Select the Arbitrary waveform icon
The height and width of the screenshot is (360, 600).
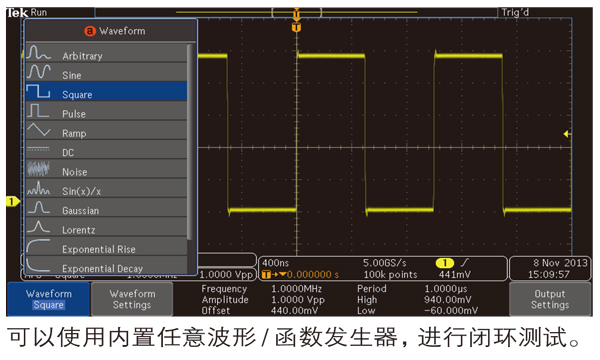point(38,52)
